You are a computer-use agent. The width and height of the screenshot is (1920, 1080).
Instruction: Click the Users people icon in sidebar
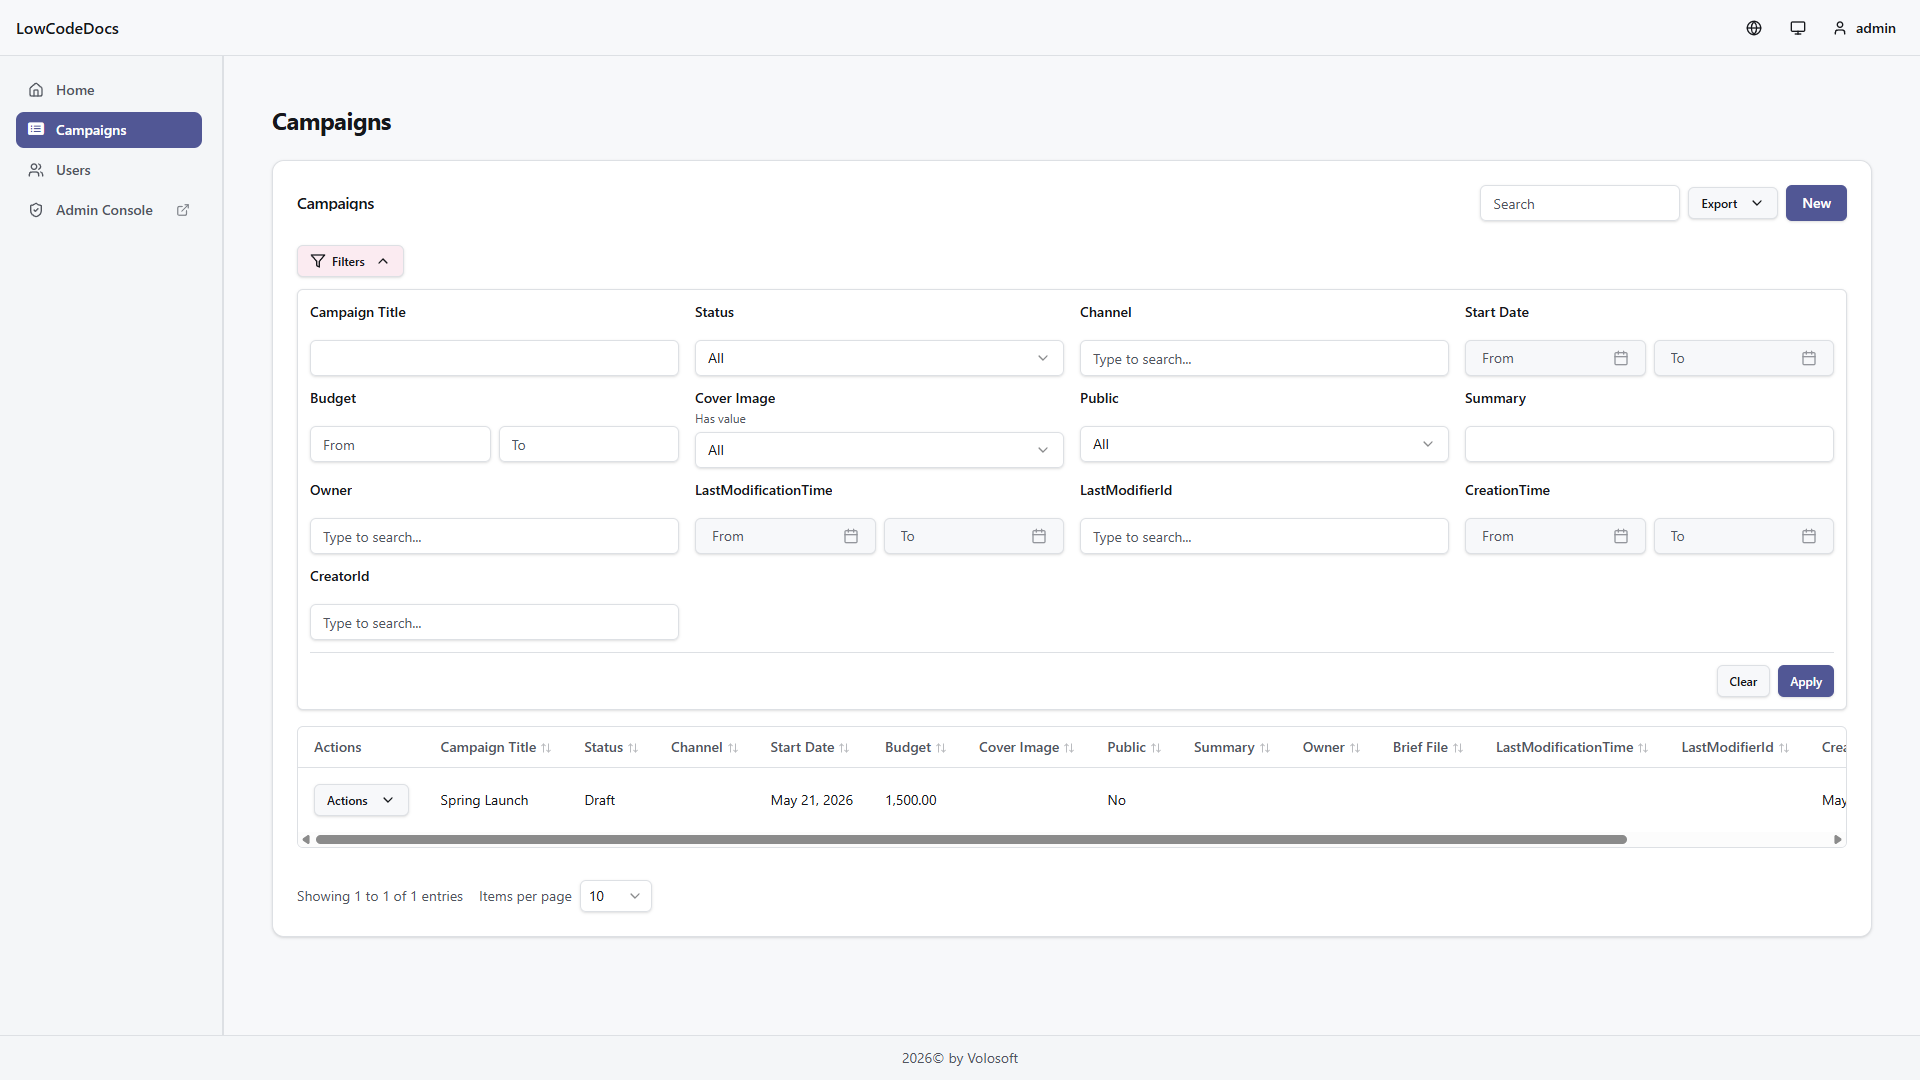tap(36, 170)
